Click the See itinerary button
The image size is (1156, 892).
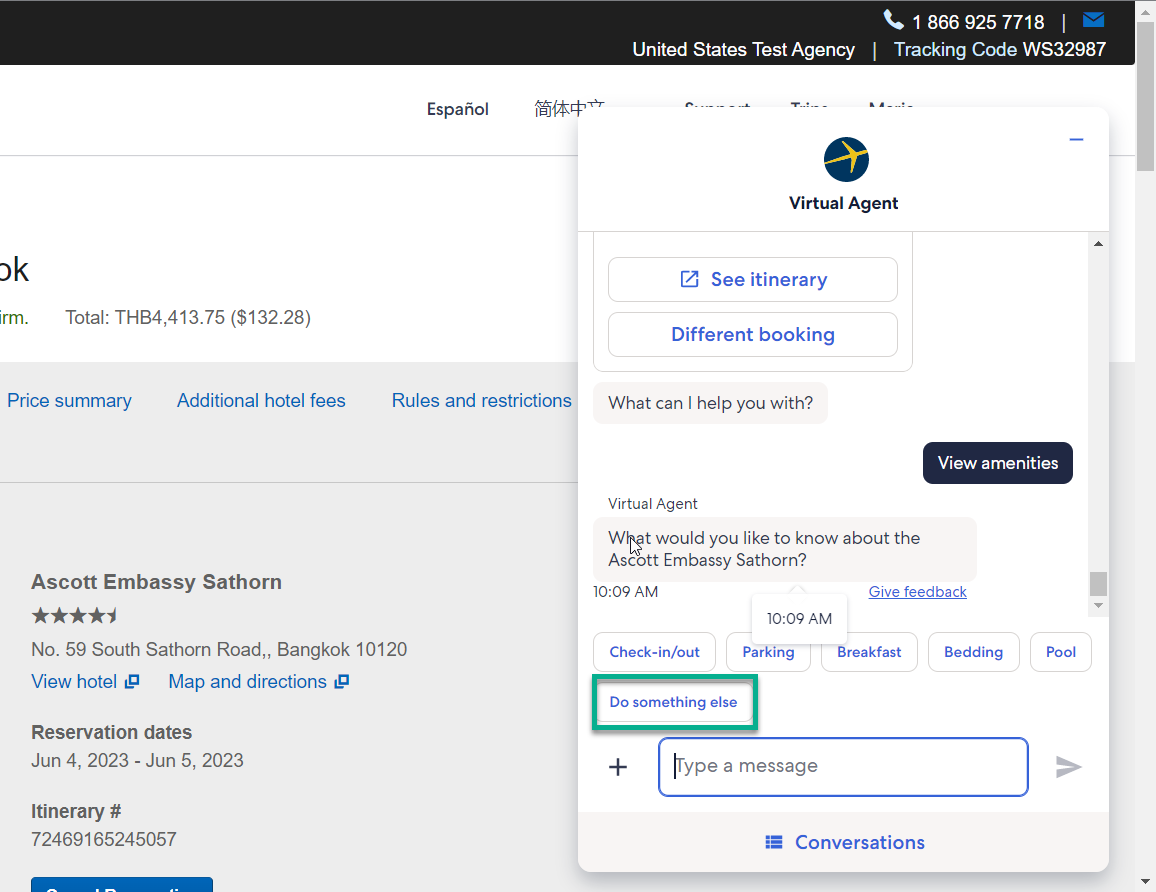click(753, 279)
